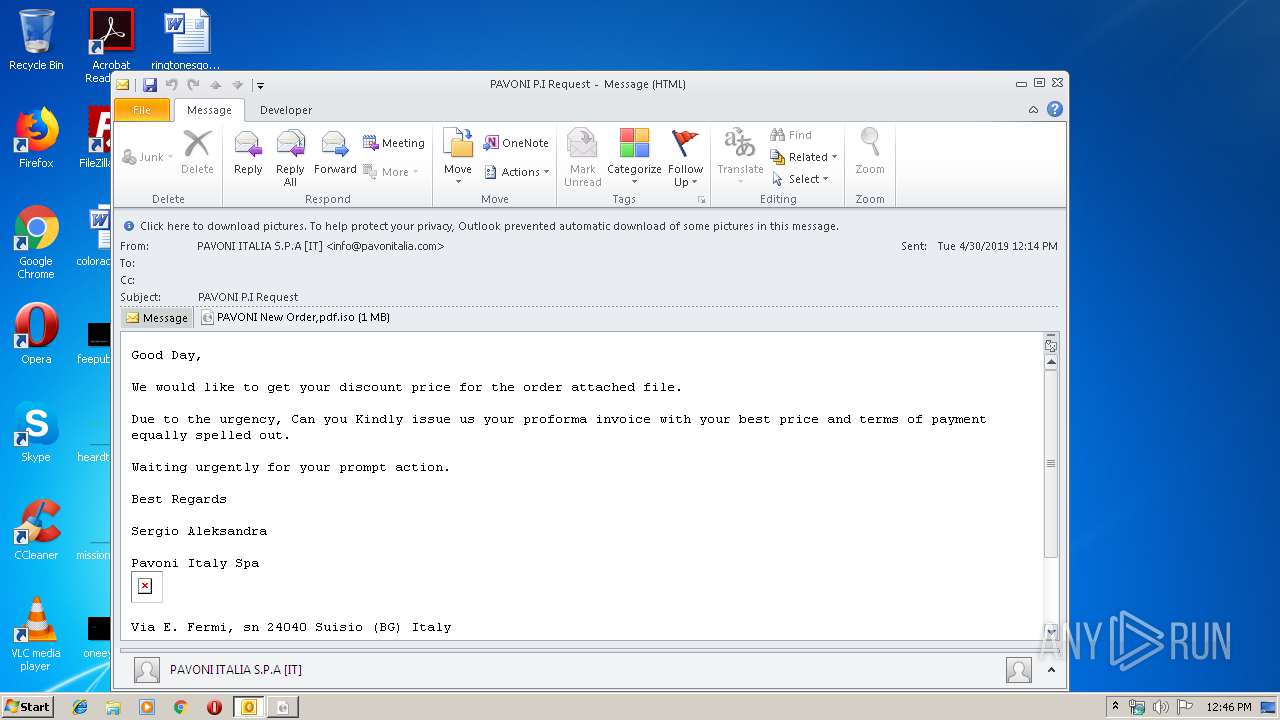Open Acrobat Reader desktop shortcut
The image size is (1280, 720).
click(x=111, y=45)
